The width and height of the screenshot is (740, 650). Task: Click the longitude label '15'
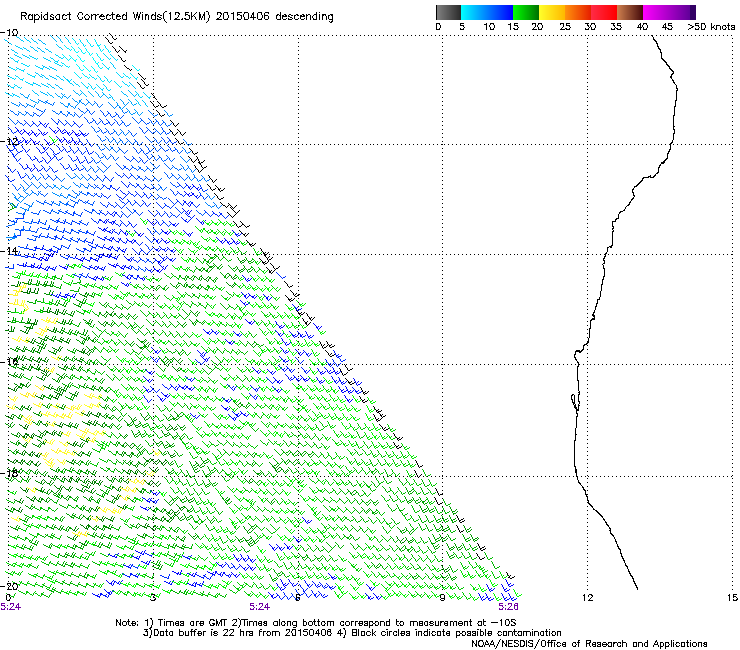coord(732,598)
